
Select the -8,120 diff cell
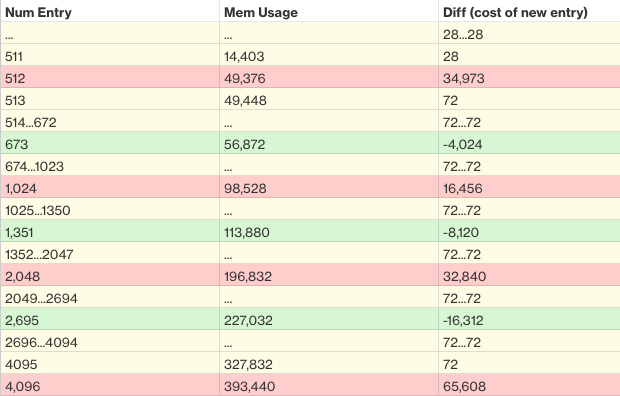tap(529, 231)
